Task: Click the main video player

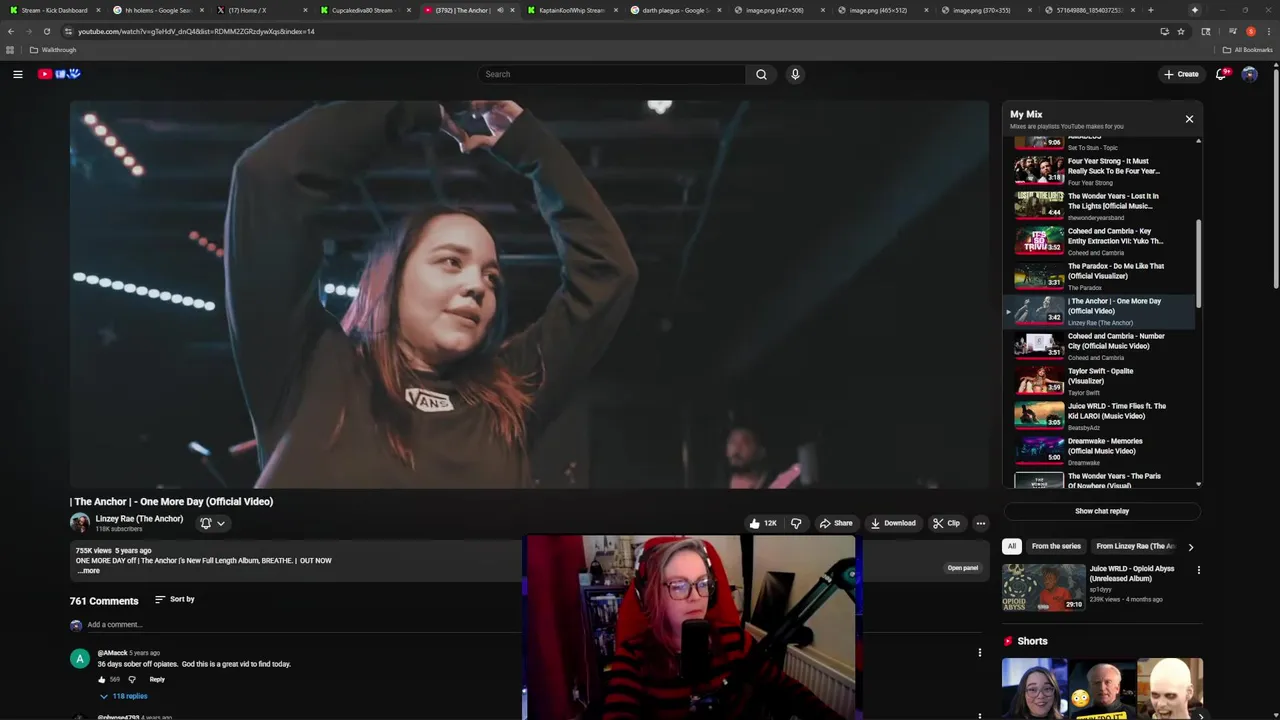Action: coord(529,294)
